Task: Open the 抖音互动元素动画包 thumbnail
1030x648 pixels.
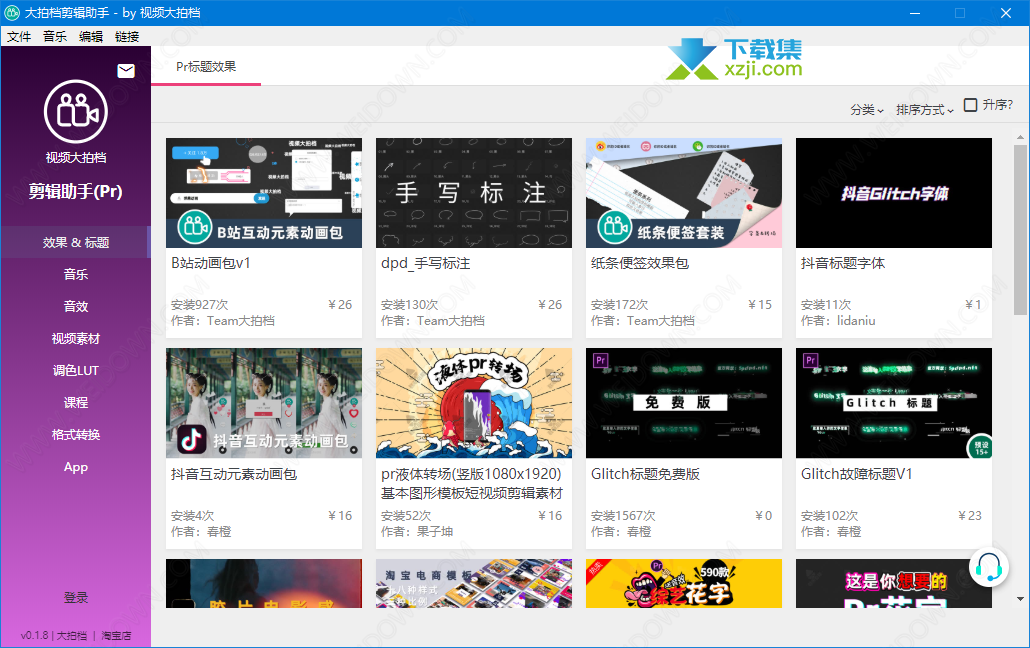Action: click(264, 403)
